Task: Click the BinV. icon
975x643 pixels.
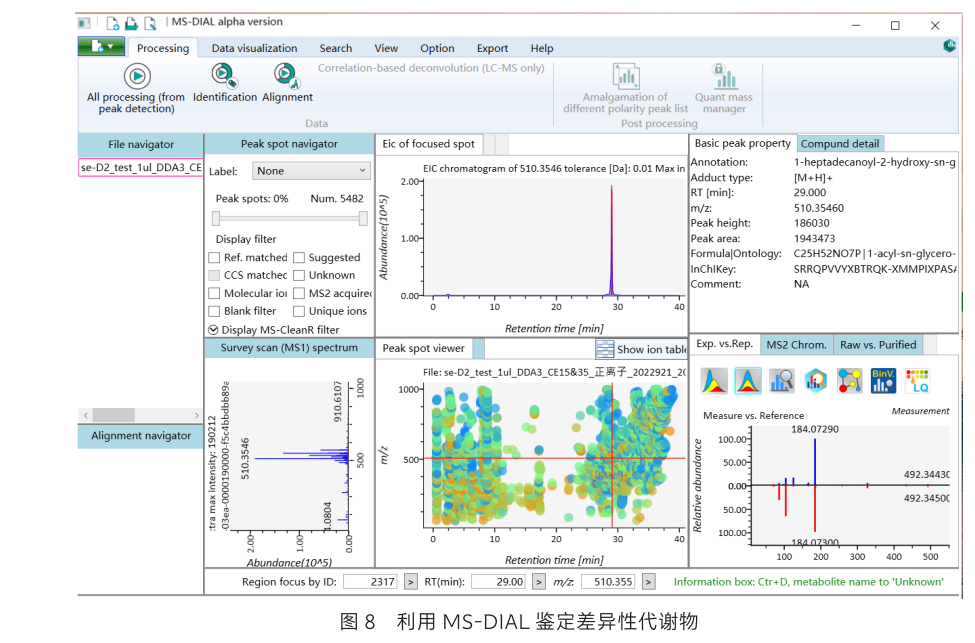Action: (883, 381)
